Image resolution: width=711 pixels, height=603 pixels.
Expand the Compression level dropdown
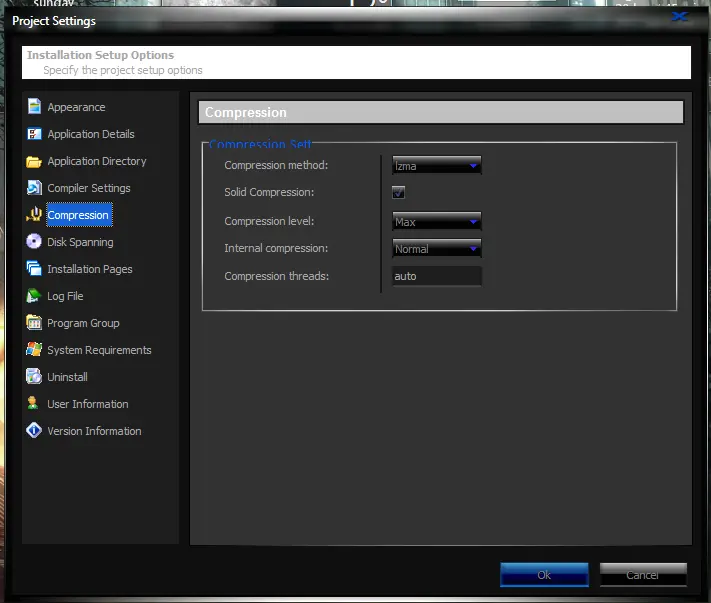coord(436,222)
